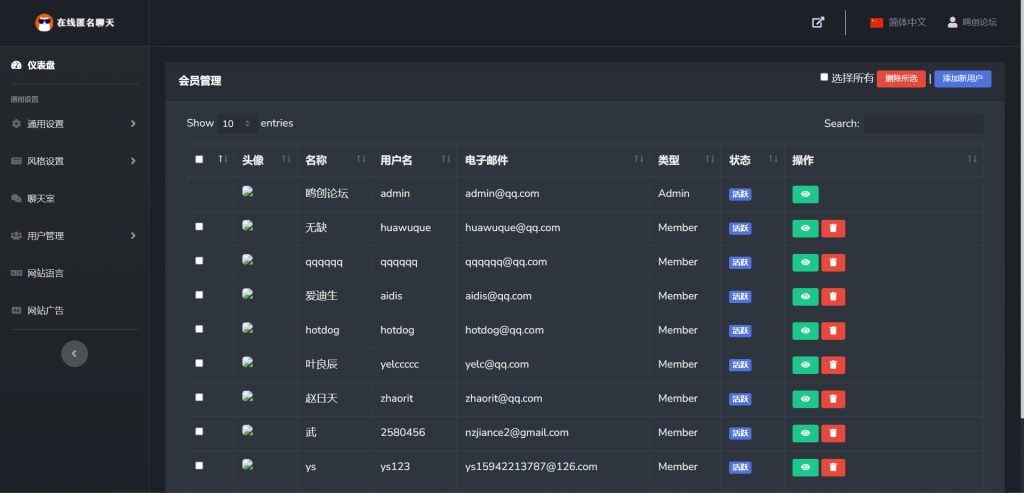This screenshot has height=493, width=1024.
Task: View the zhaorit user with eye button
Action: pos(805,399)
